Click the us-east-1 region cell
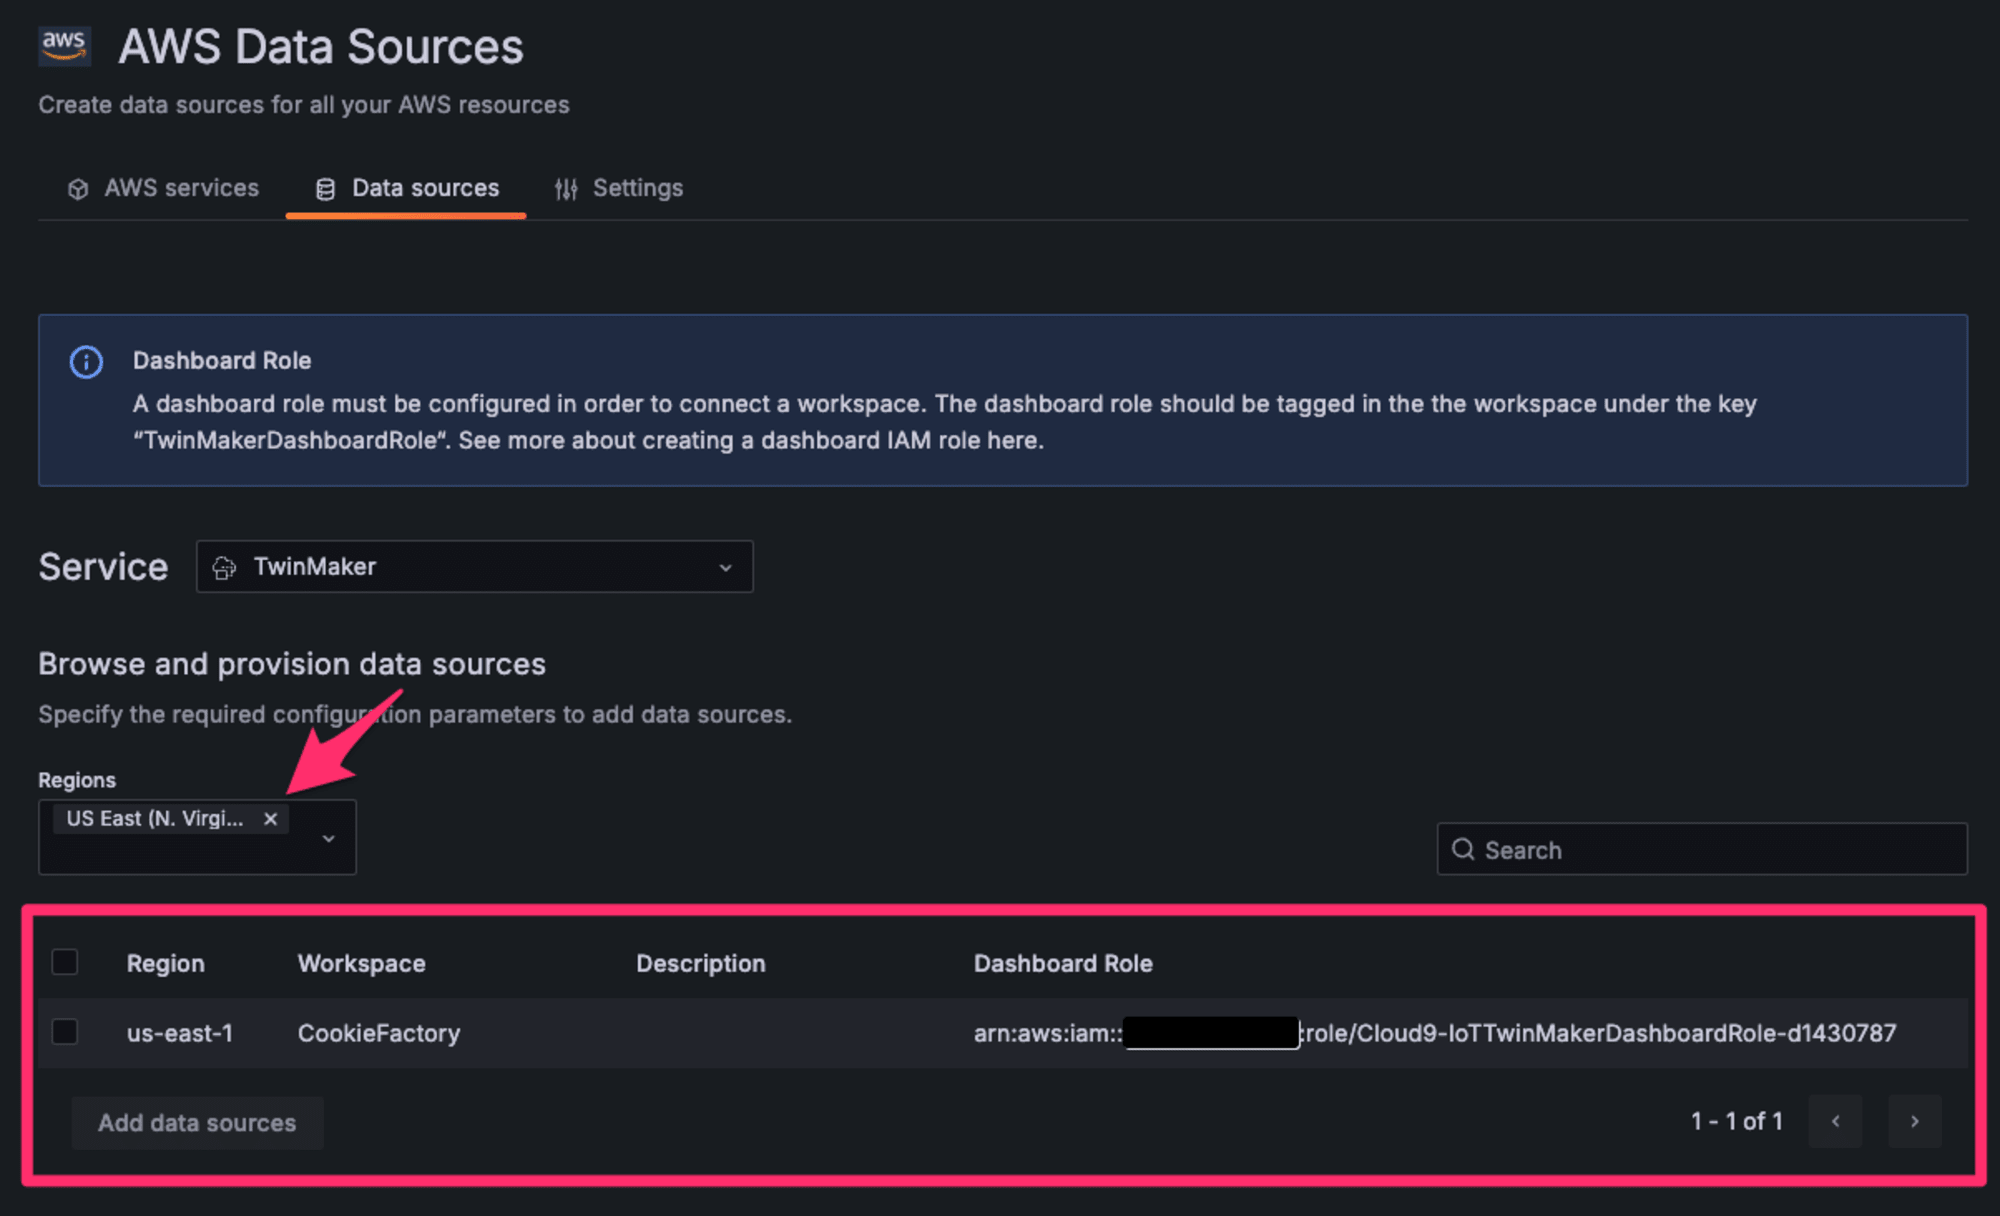 tap(180, 1033)
